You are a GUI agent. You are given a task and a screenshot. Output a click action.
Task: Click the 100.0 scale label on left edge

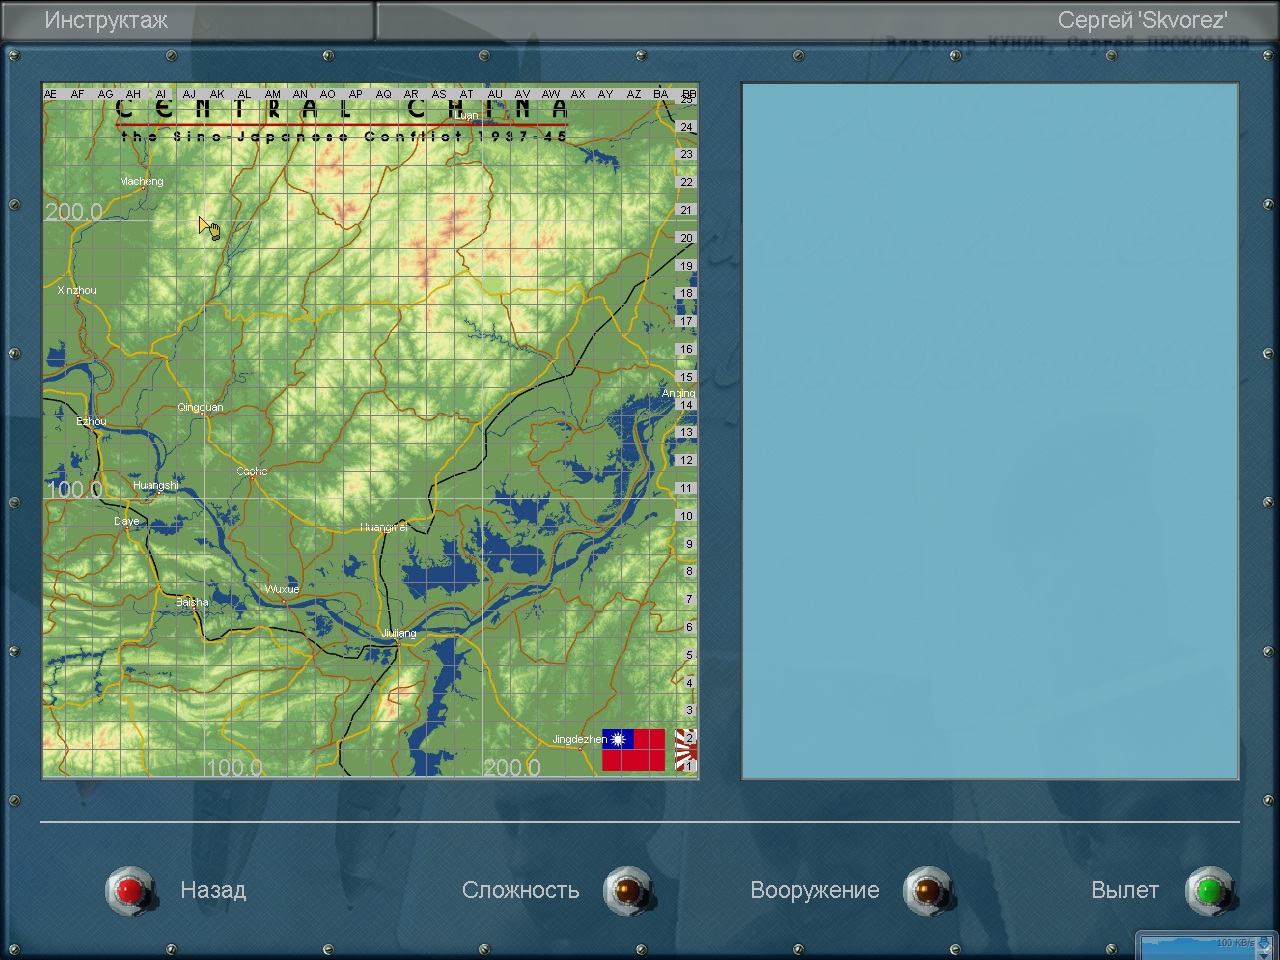coord(74,490)
